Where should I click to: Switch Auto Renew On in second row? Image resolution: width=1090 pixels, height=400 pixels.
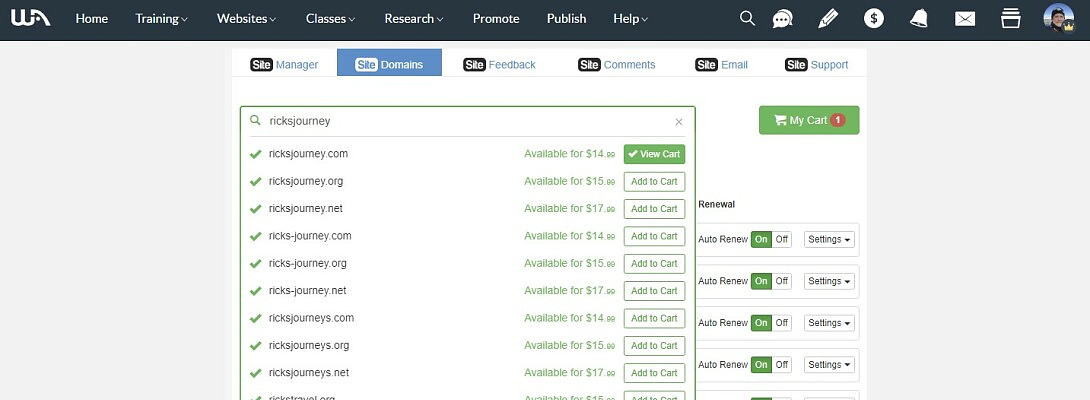pyautogui.click(x=762, y=281)
